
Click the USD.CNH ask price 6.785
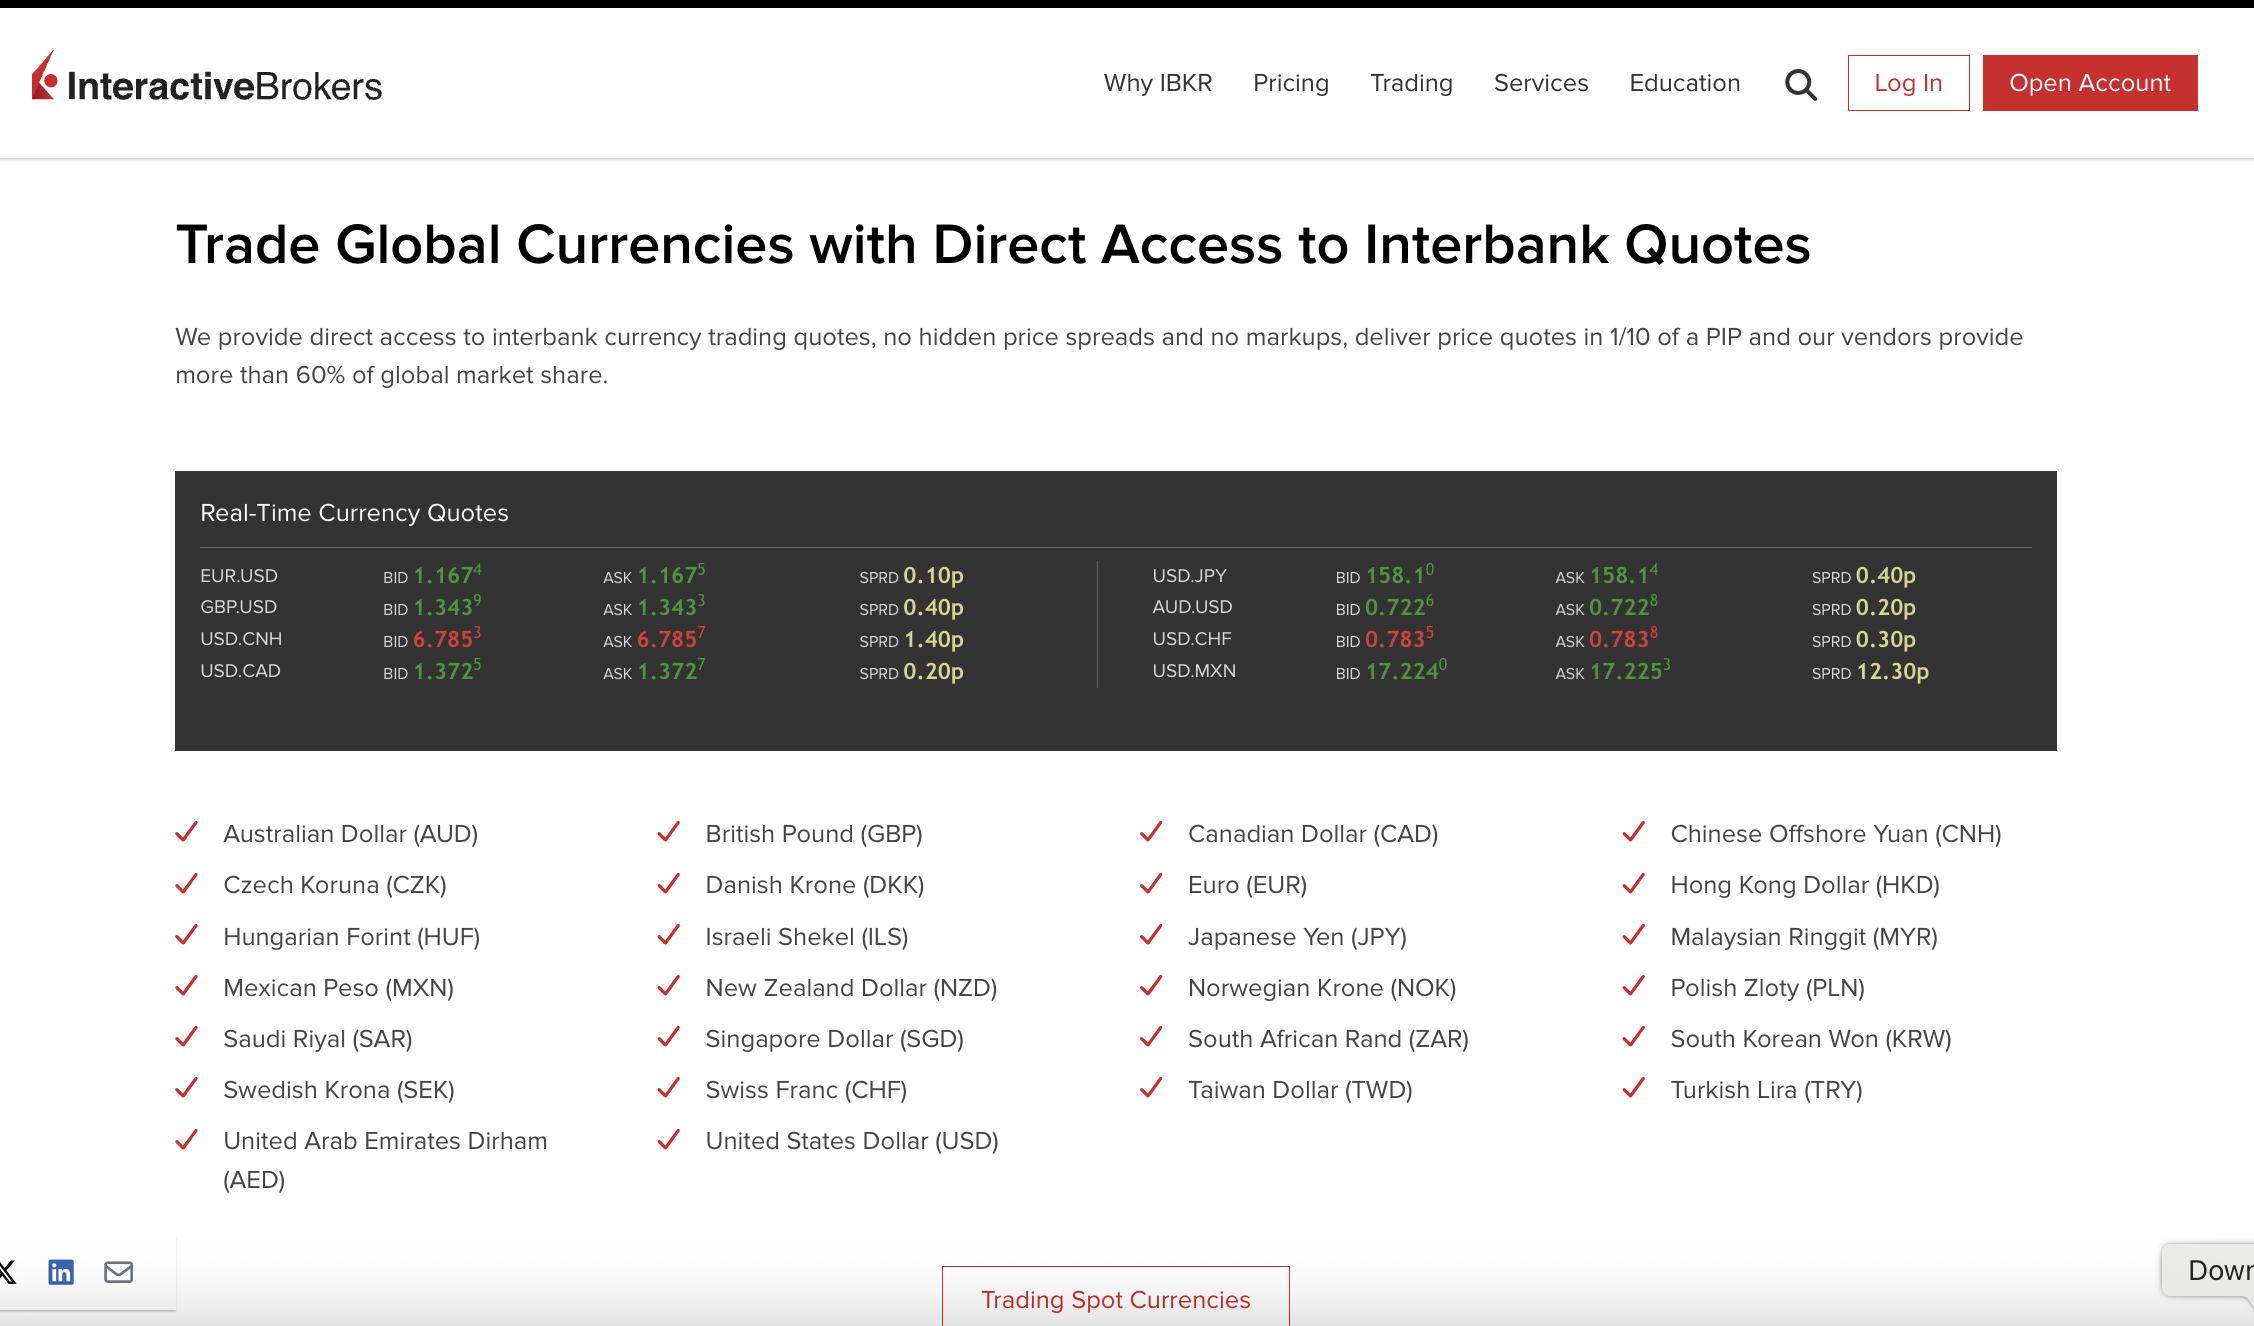click(x=671, y=639)
